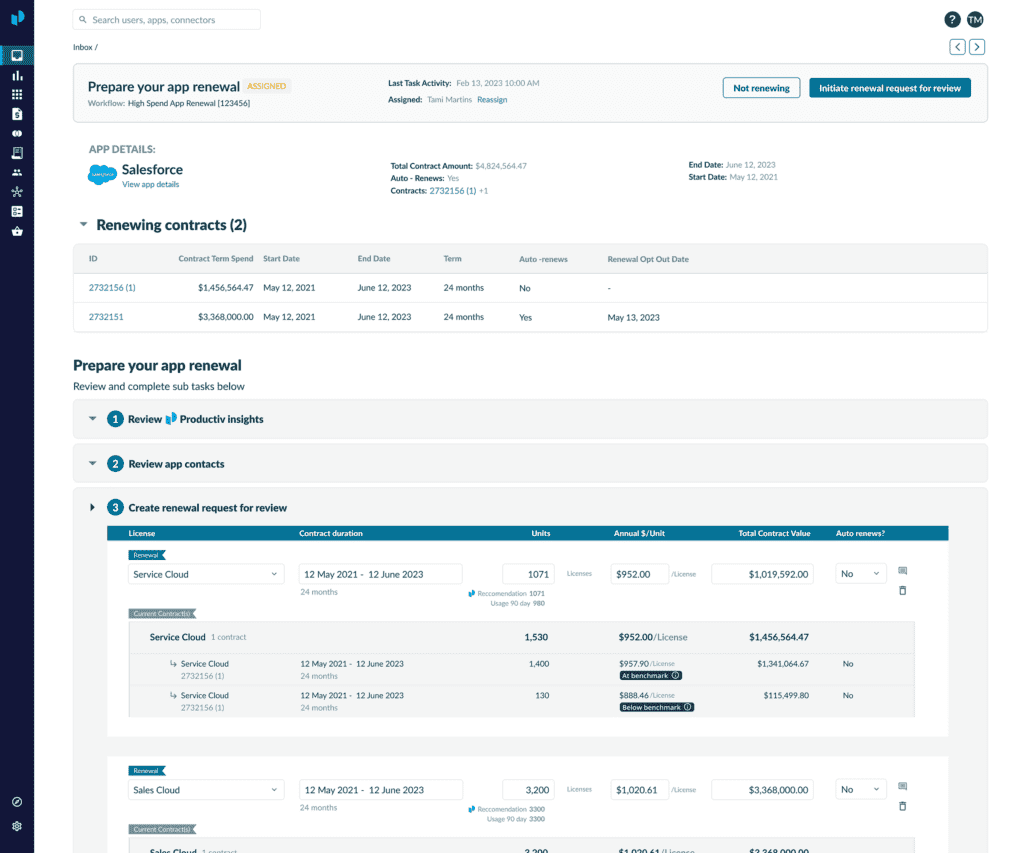Add comment on Sales Cloud renewal row

(x=903, y=786)
